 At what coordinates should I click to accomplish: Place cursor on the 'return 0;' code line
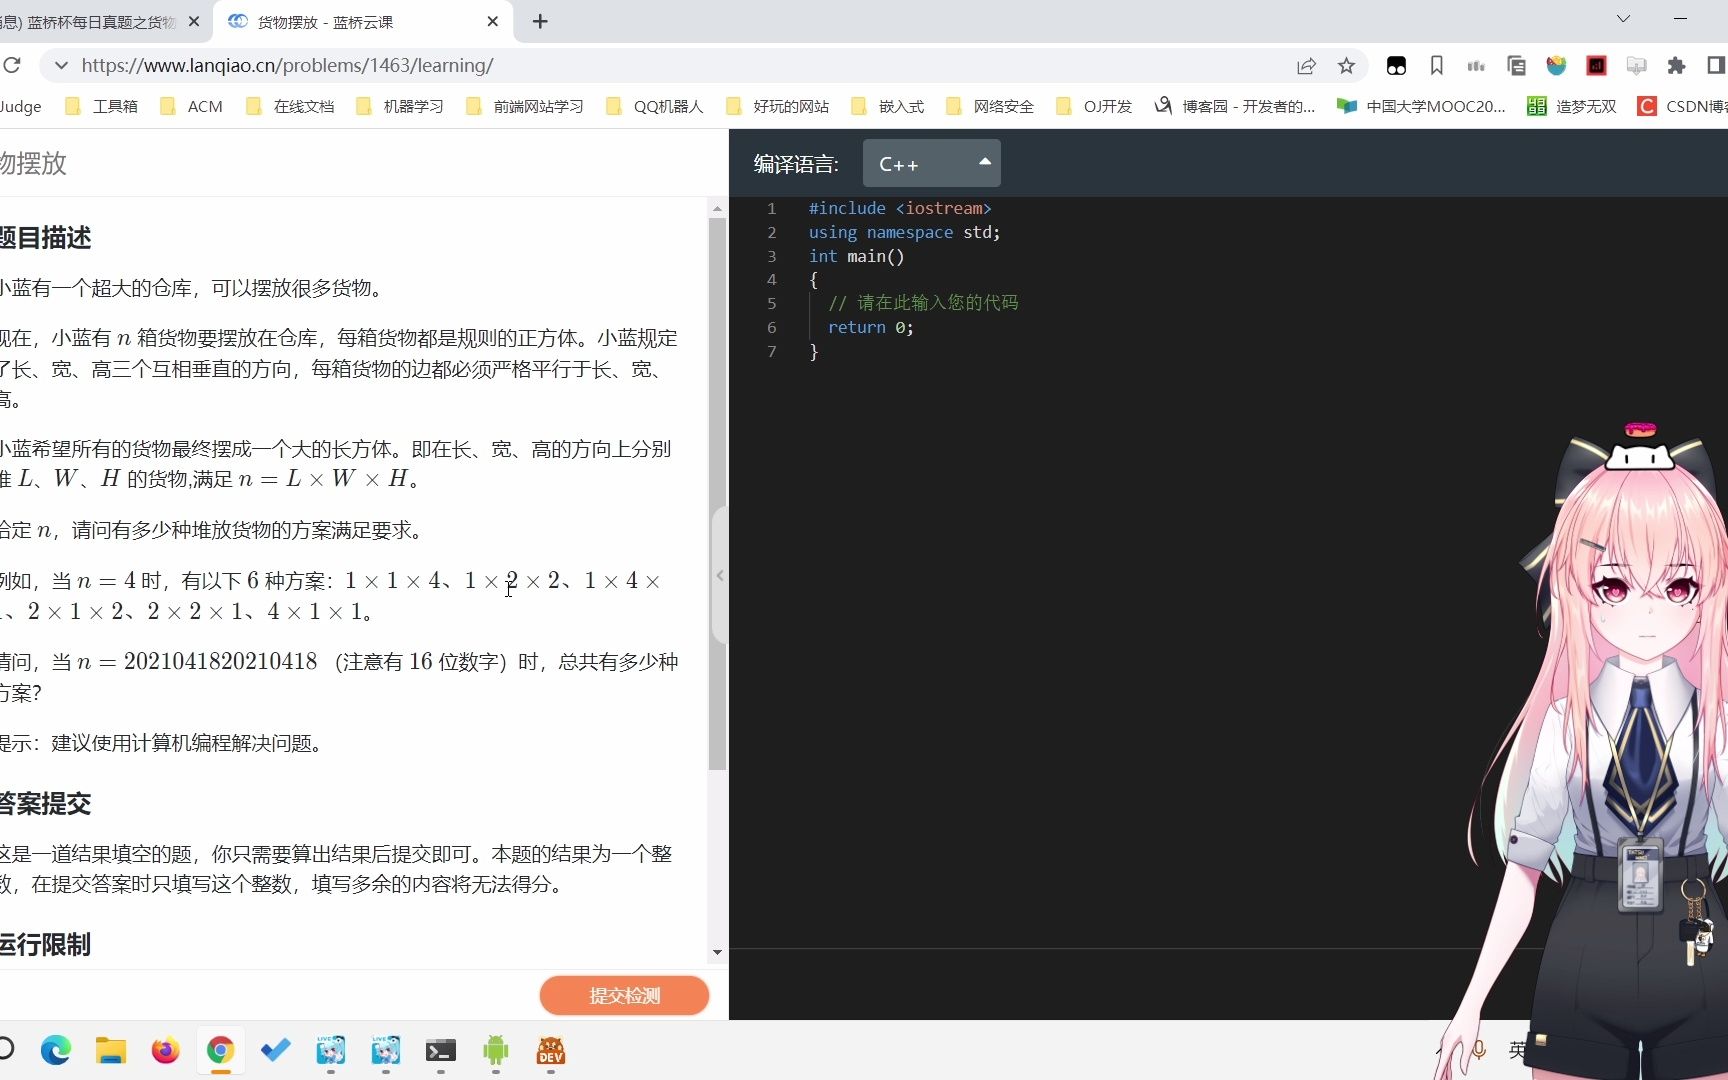coord(871,327)
